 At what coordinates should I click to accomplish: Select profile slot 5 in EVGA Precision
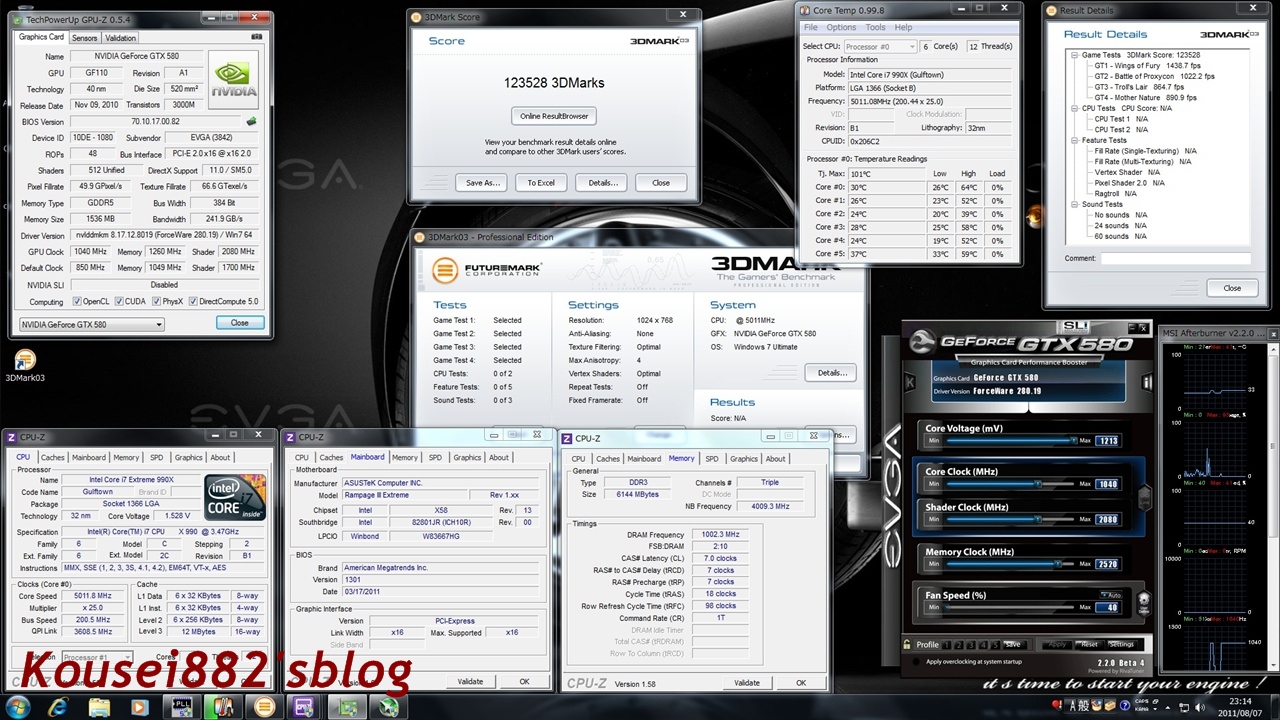[995, 645]
